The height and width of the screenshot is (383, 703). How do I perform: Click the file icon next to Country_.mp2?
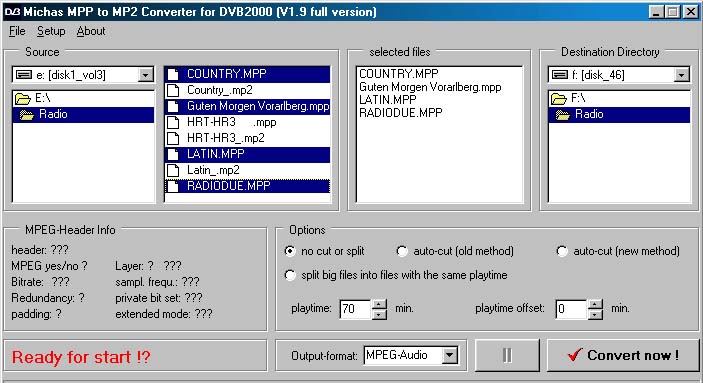coord(173,91)
